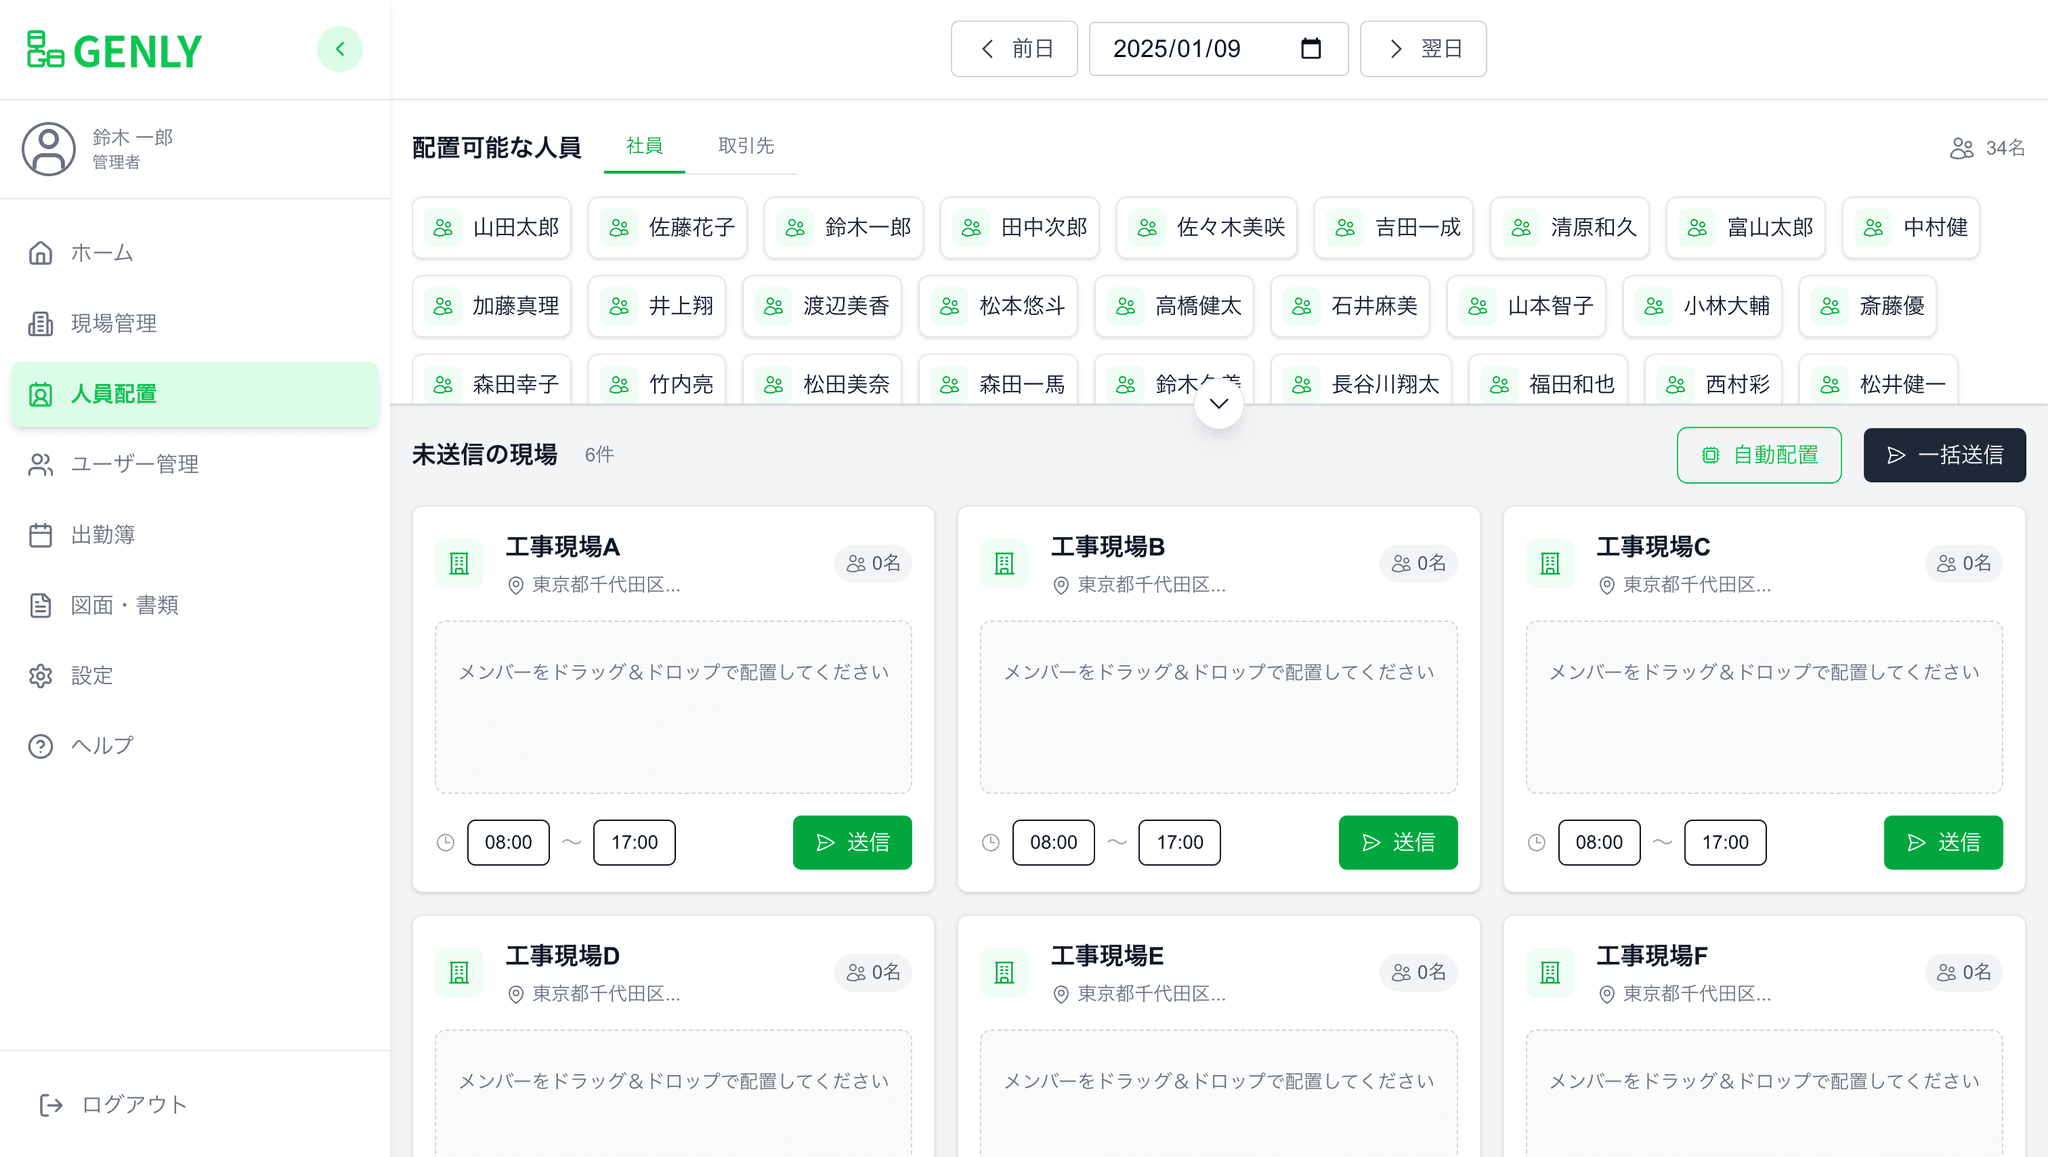This screenshot has height=1157, width=2048.
Task: Open the 設定 settings gear
Action: pos(92,675)
